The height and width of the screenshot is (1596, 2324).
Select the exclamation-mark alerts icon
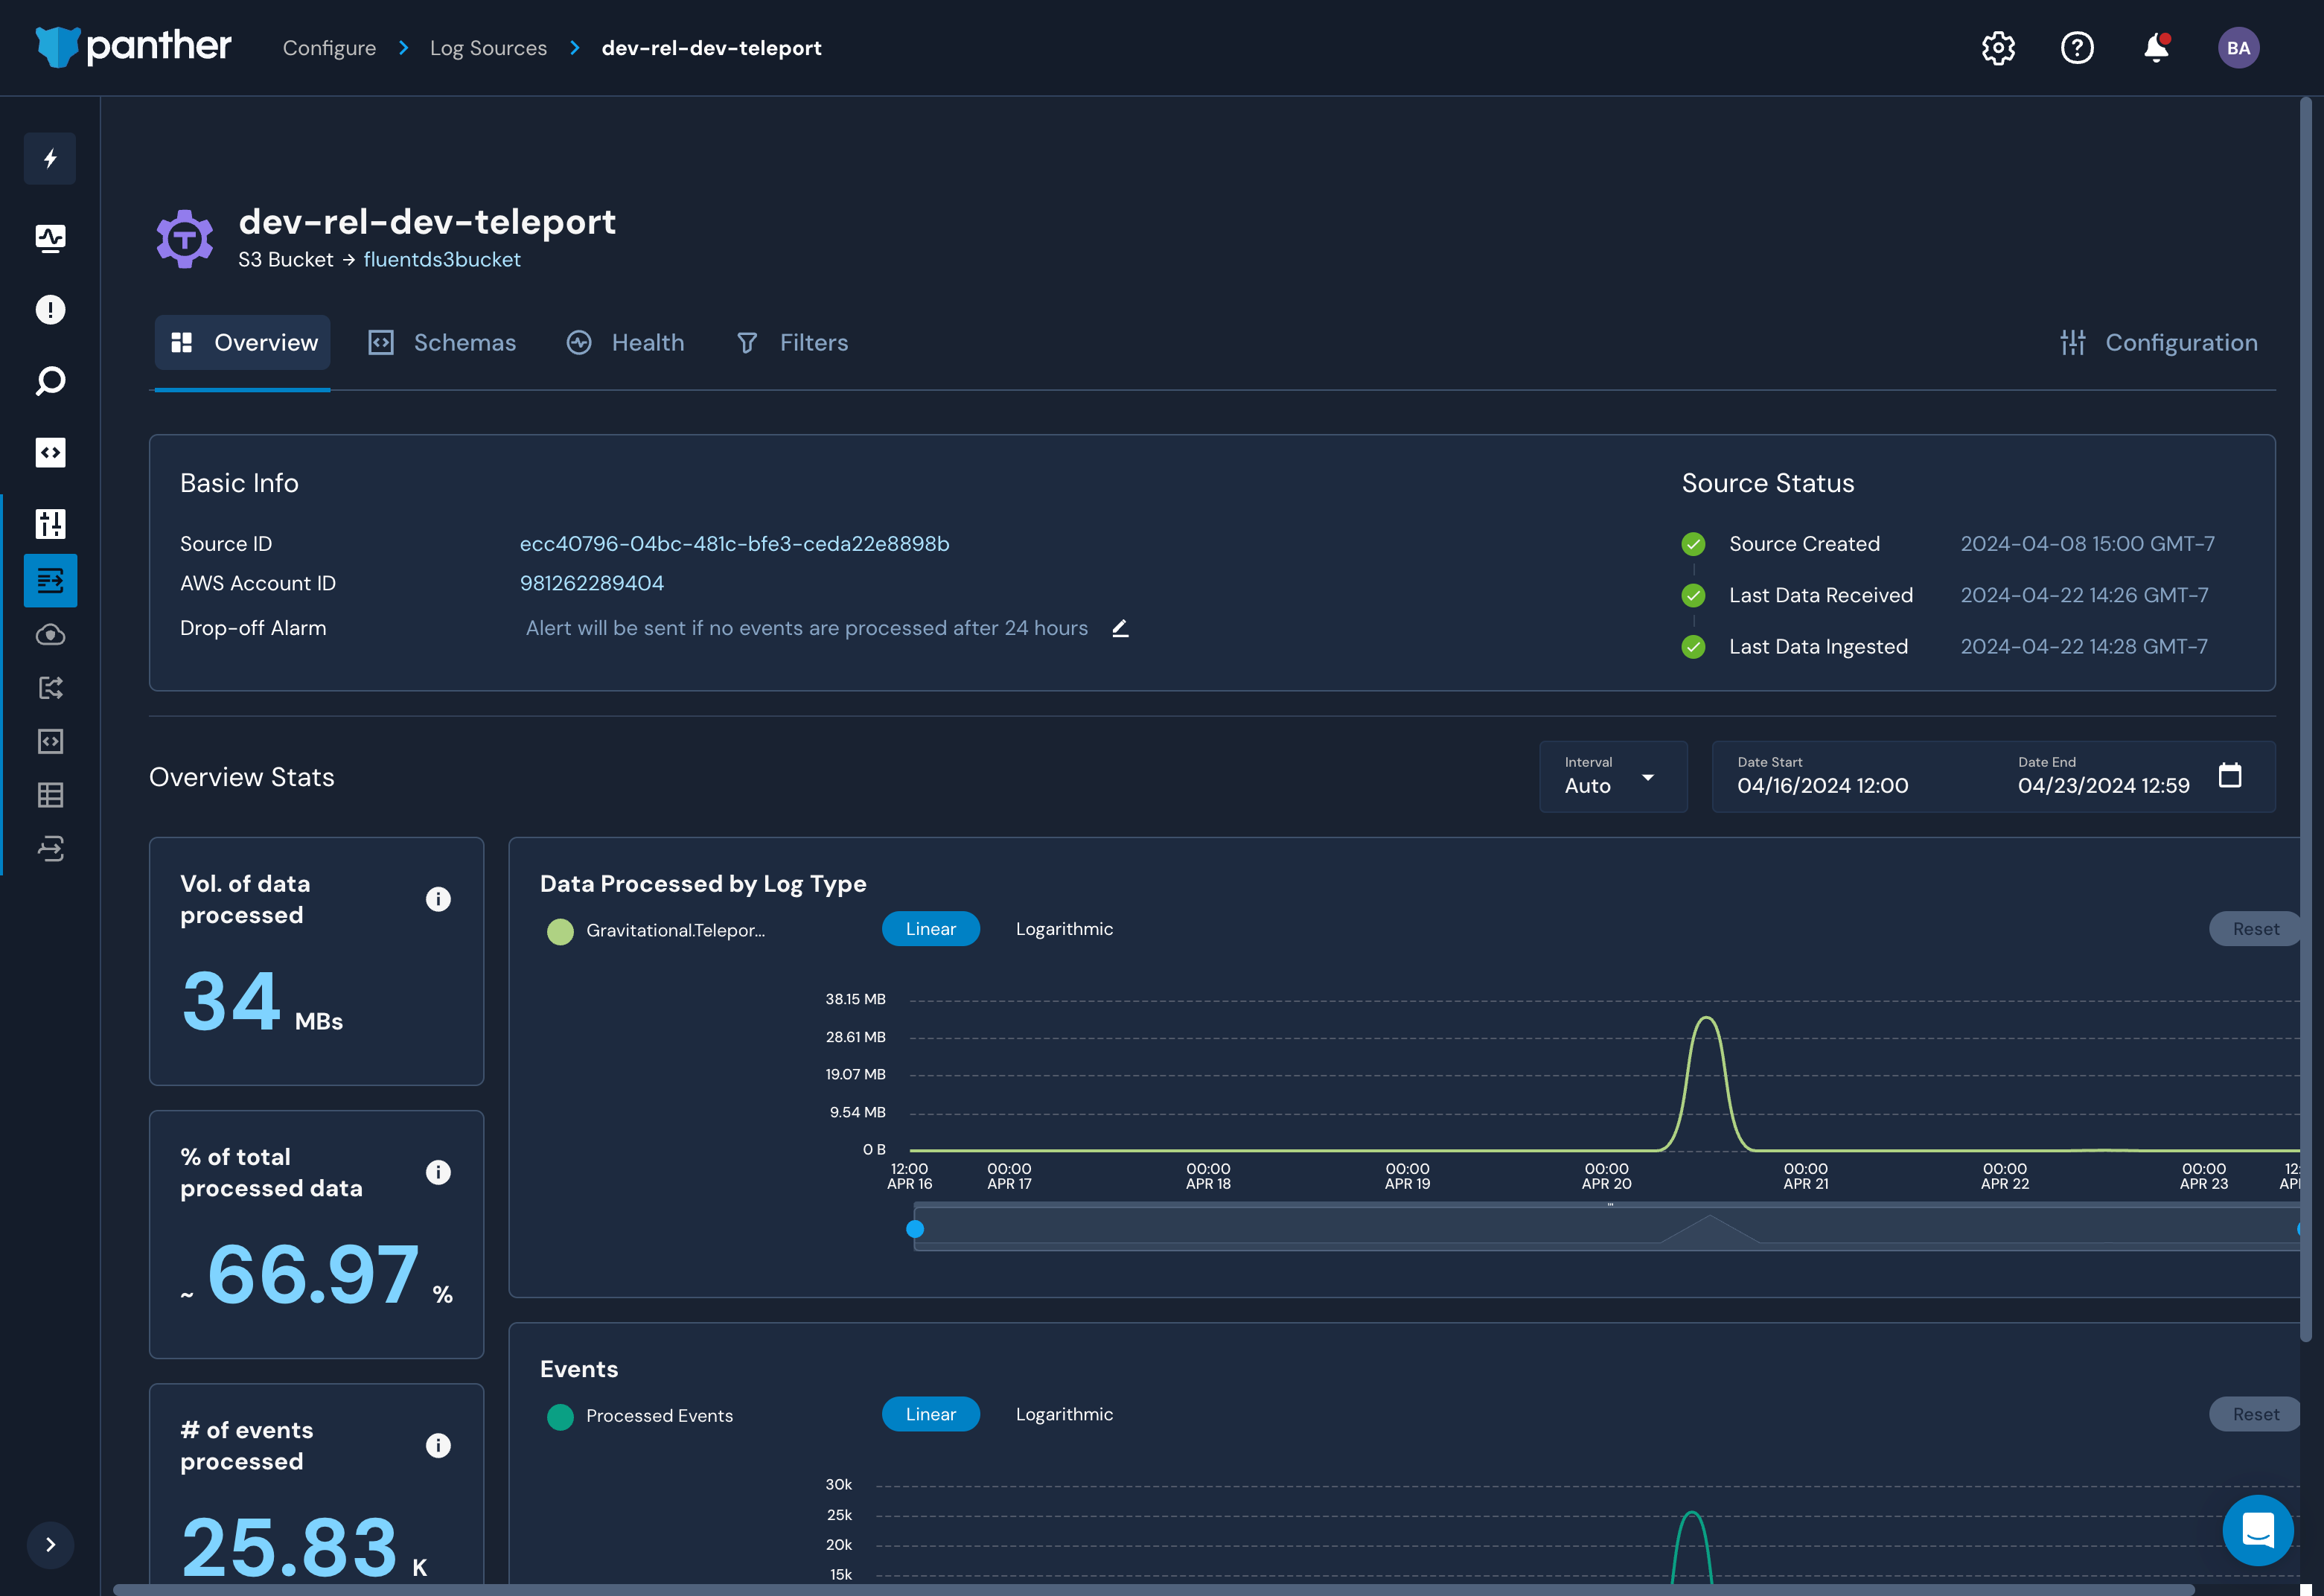50,310
